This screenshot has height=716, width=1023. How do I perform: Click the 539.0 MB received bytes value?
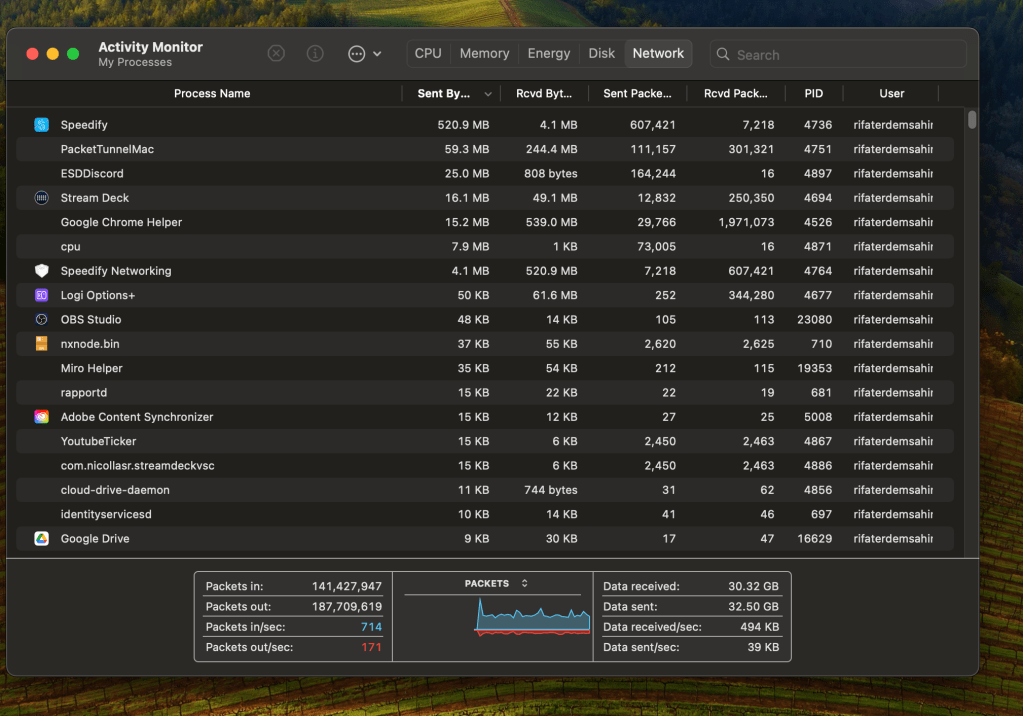(551, 222)
